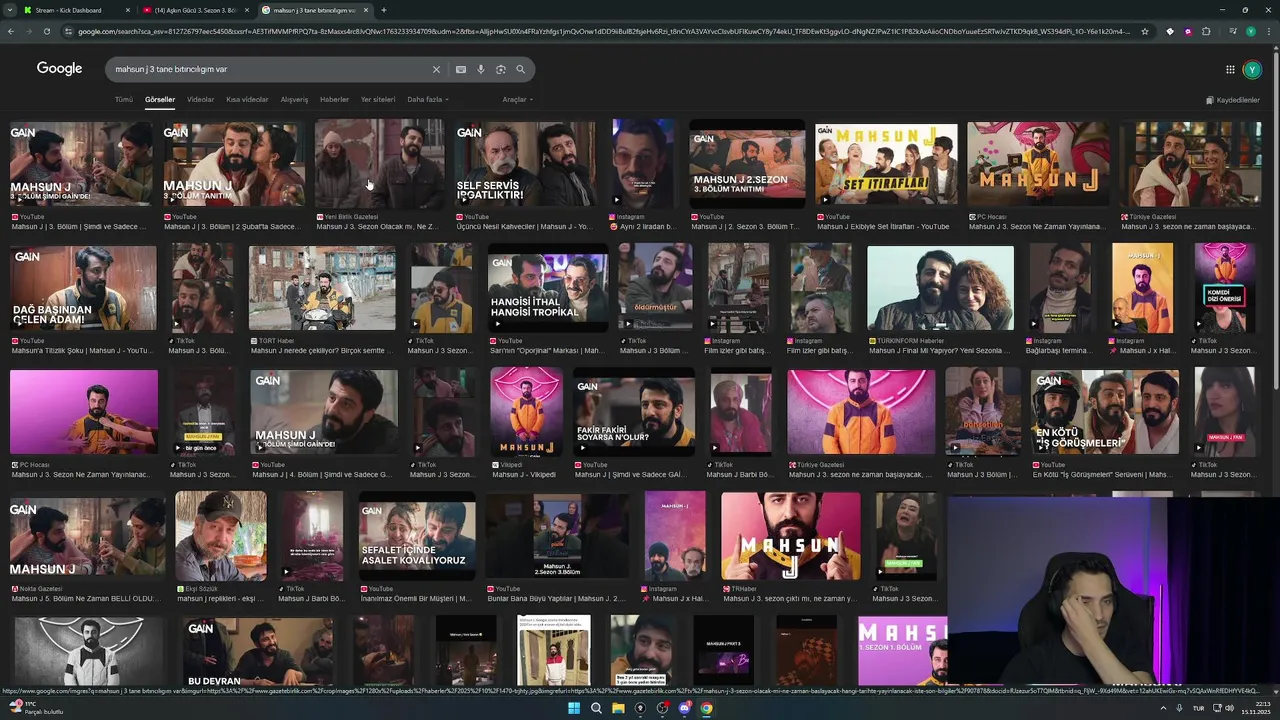Open the SEFALET İÇİNDE ASALET KOVALIYORUZ thumbnail

click(x=417, y=536)
